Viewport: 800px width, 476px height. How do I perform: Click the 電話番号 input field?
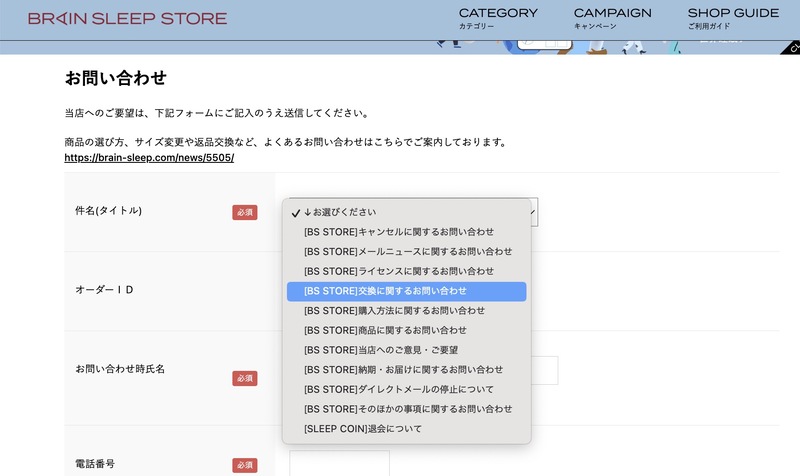[339, 463]
